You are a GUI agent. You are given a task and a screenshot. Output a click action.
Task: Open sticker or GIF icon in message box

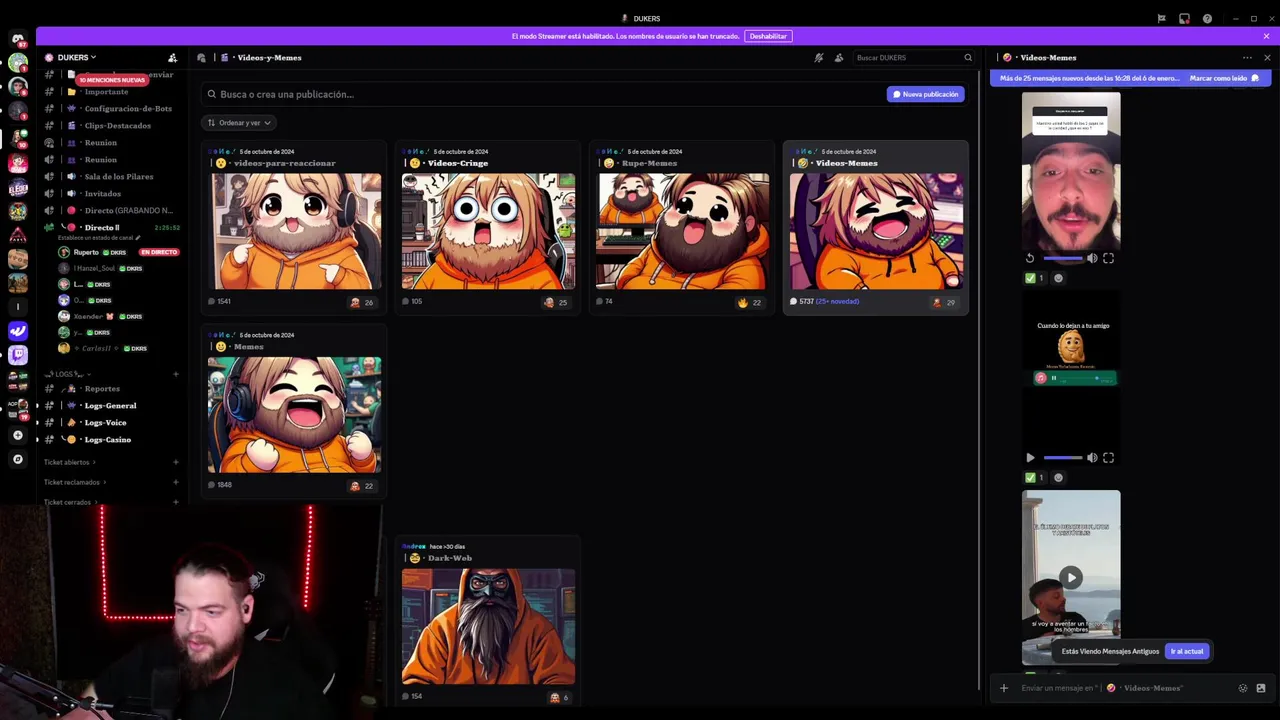pyautogui.click(x=1261, y=688)
